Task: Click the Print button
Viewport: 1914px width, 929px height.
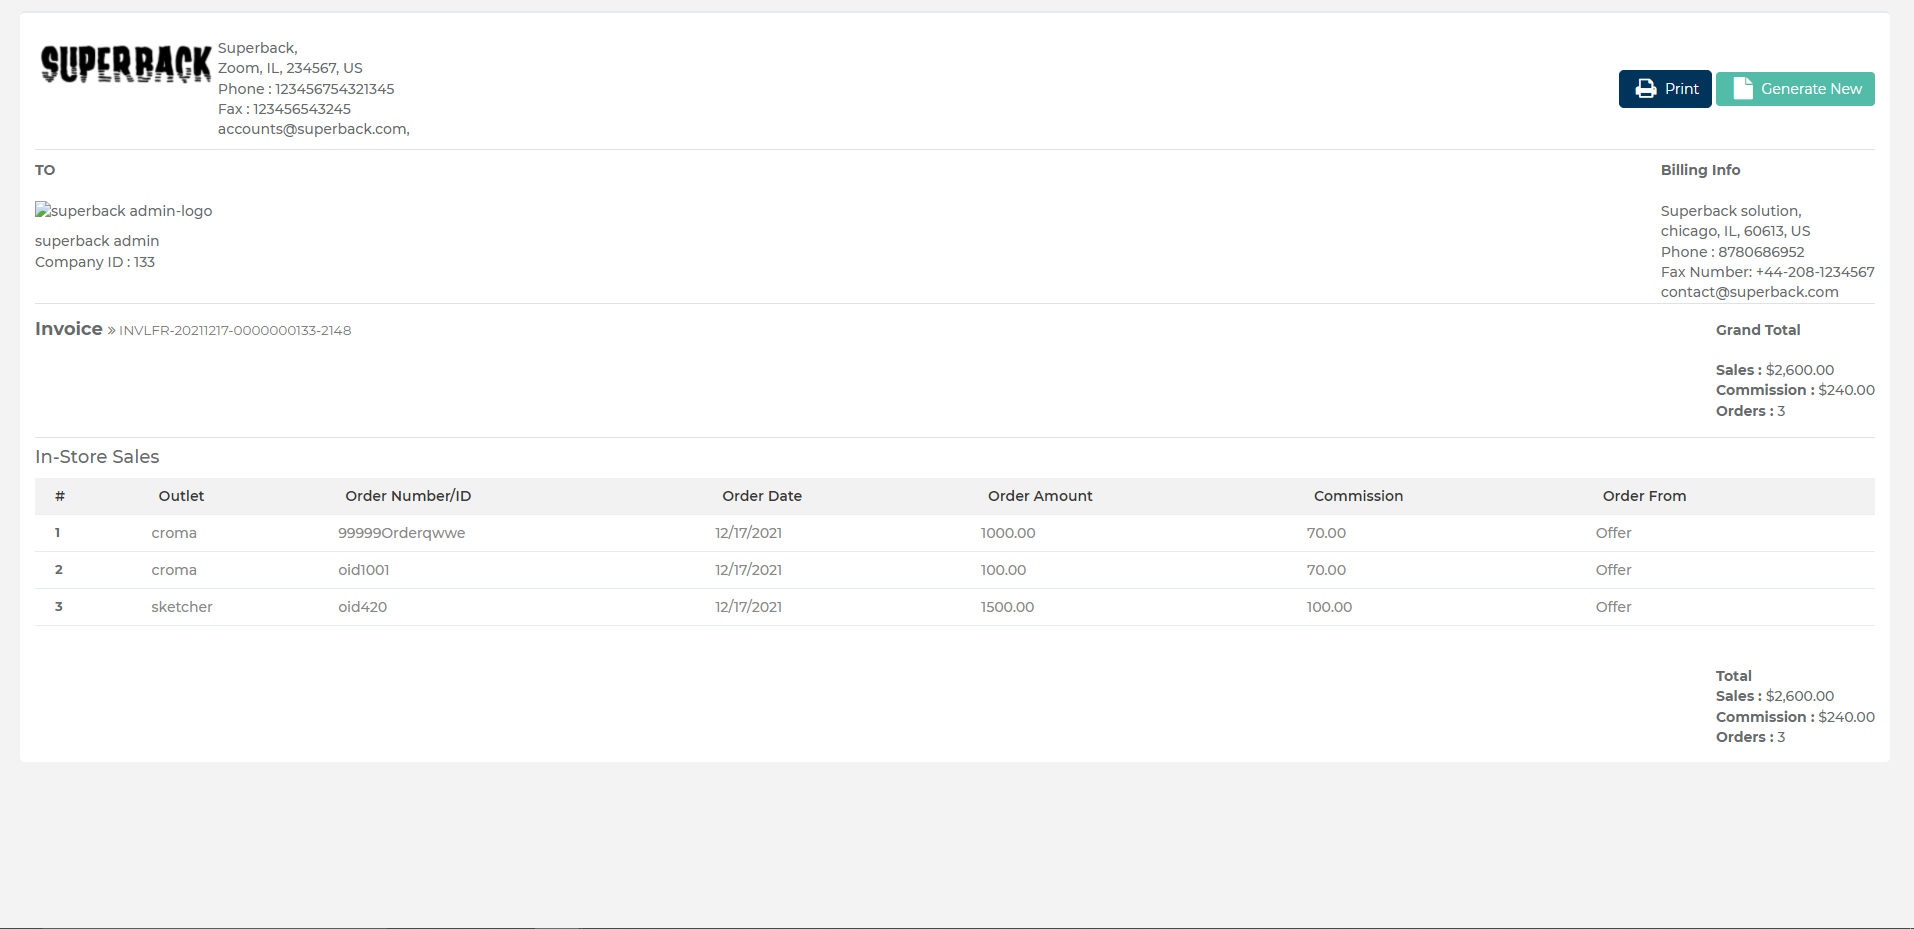Action: 1665,89
